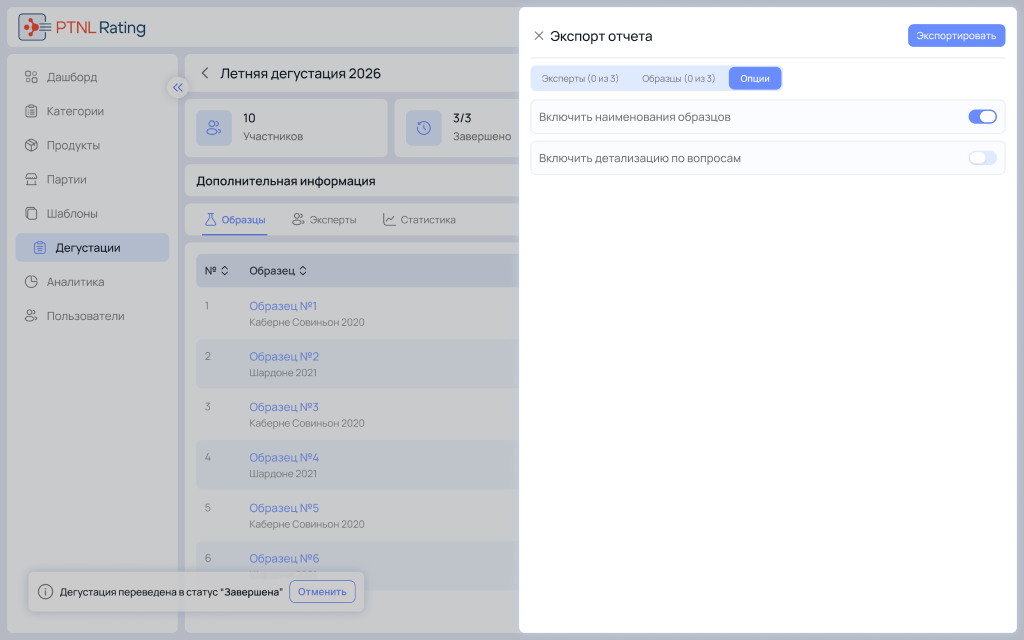Click the Шаблоны copy icon
This screenshot has height=640, width=1024.
click(x=31, y=214)
